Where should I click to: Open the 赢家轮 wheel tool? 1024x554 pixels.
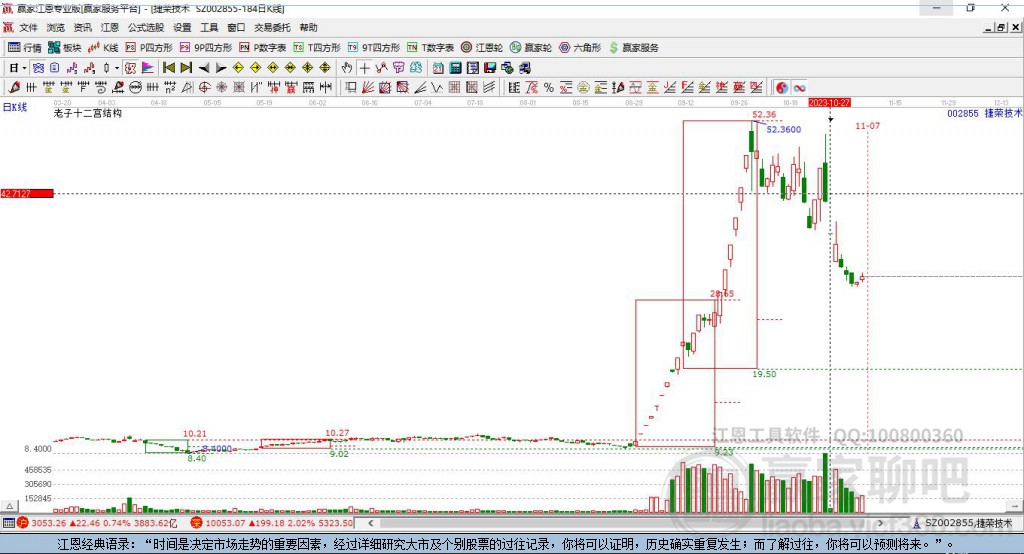coord(530,48)
